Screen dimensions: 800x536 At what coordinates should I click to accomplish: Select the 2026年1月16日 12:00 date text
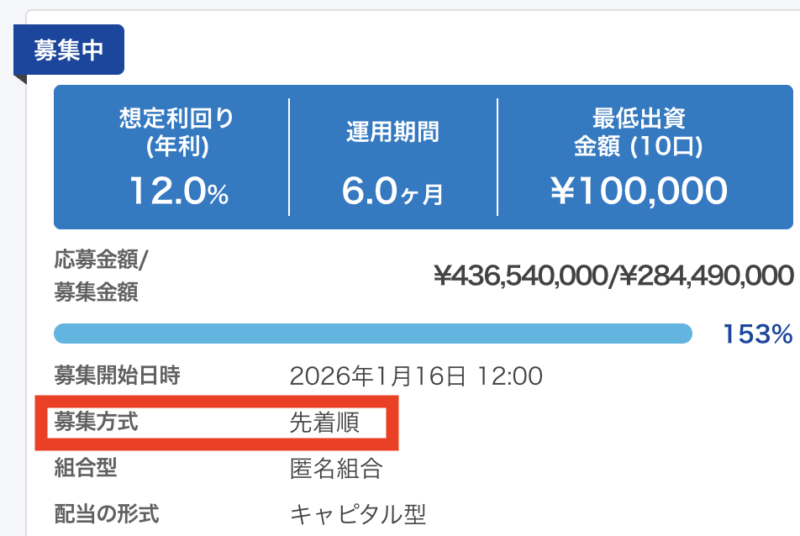[415, 377]
